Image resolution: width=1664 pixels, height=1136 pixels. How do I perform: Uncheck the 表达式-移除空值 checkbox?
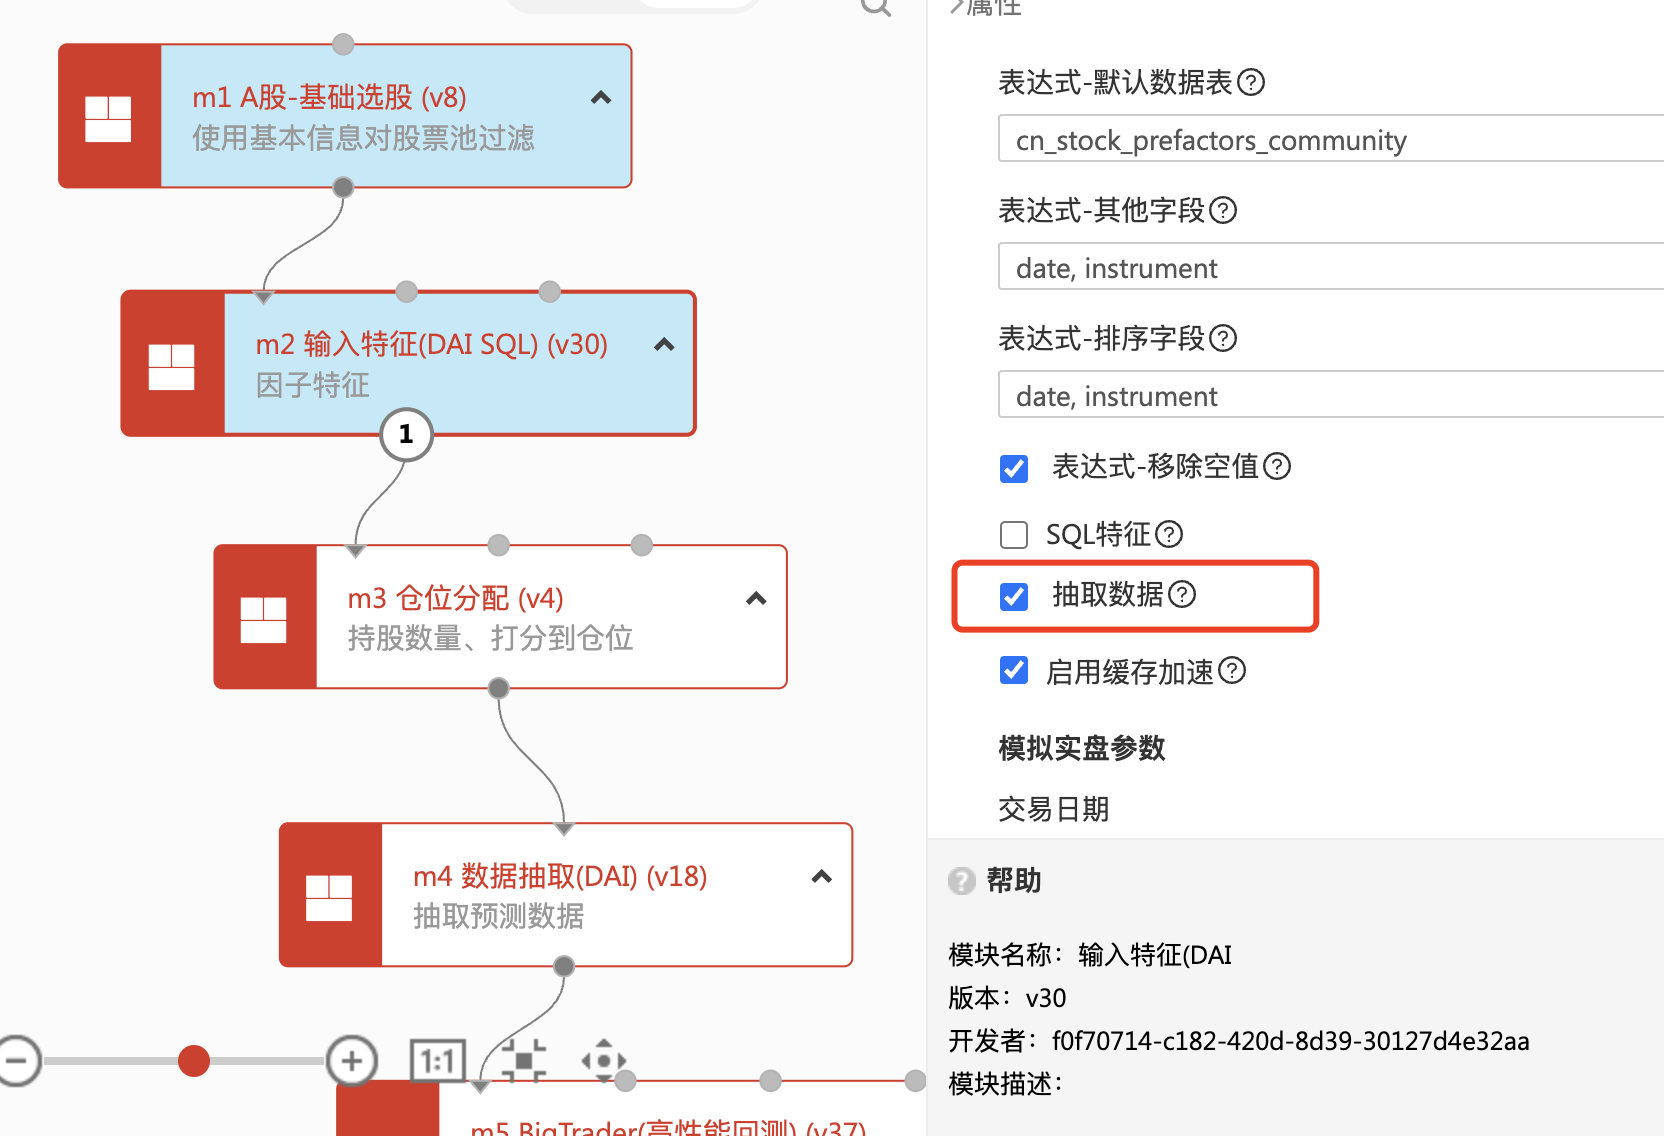pos(1014,468)
